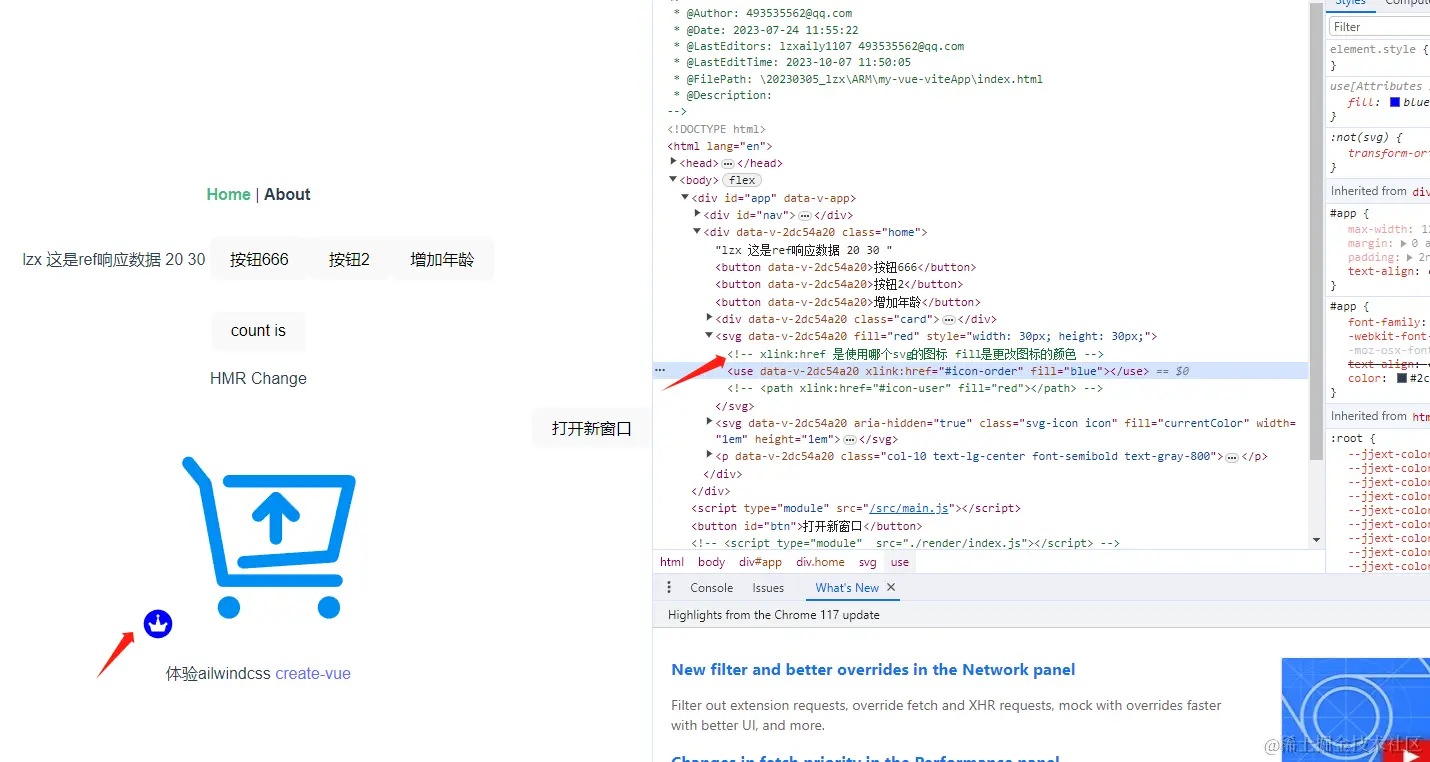Screen dimensions: 1430x762
Task: Click the count is button
Action: 258,331
